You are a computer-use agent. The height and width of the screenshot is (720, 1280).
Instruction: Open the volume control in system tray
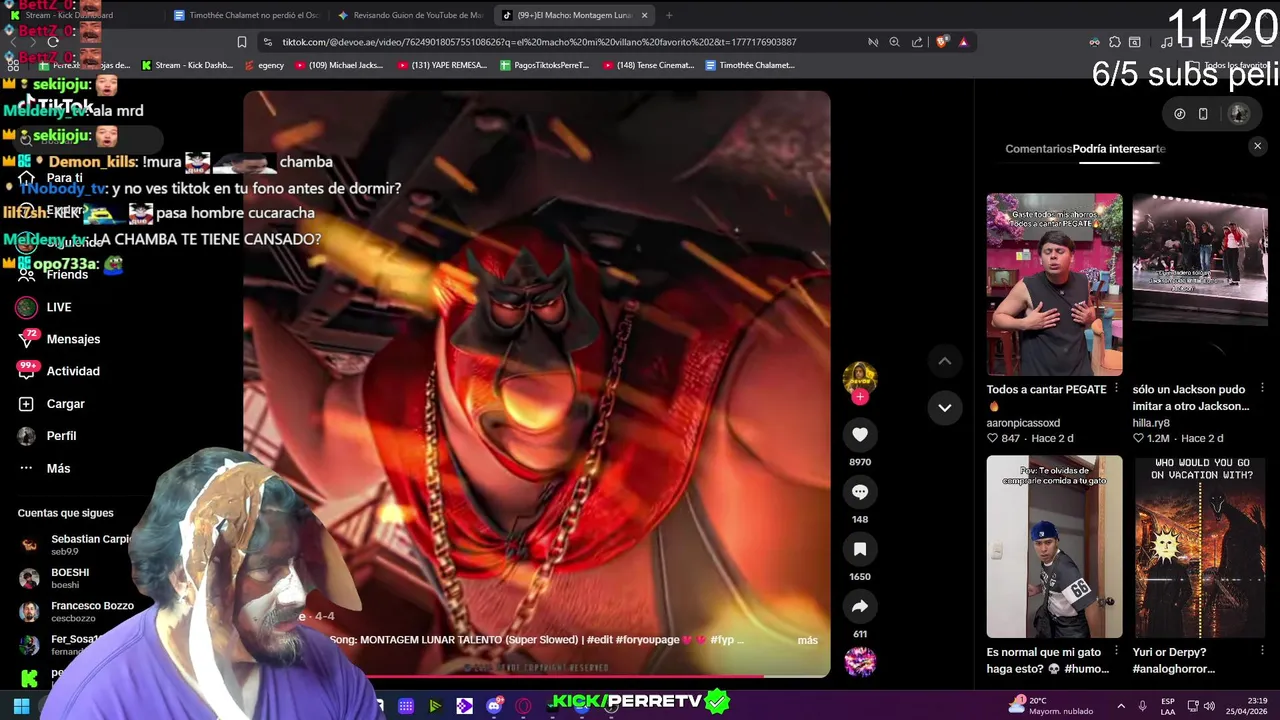1209,706
